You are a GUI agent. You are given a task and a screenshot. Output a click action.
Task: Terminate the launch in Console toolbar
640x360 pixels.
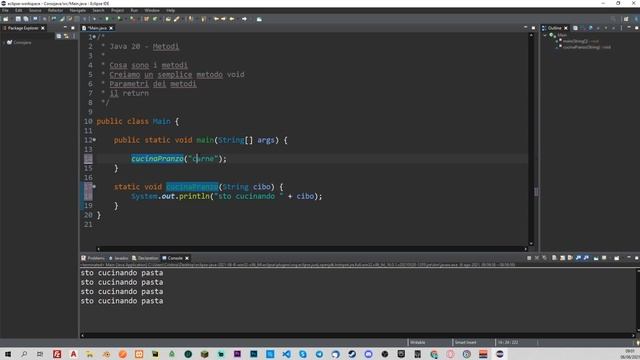tap(529, 258)
